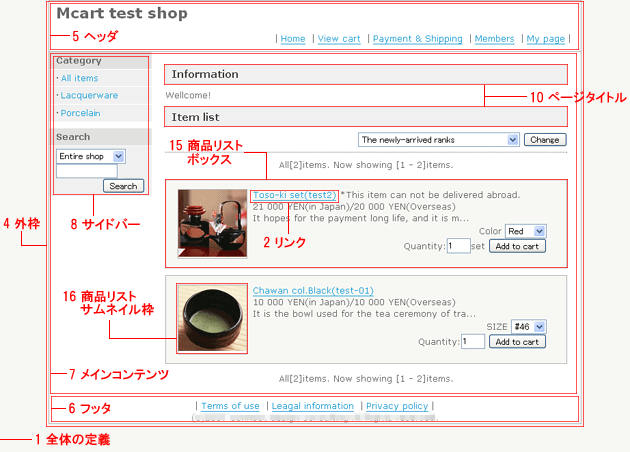
Task: Navigate to the Members page
Action: click(x=494, y=39)
